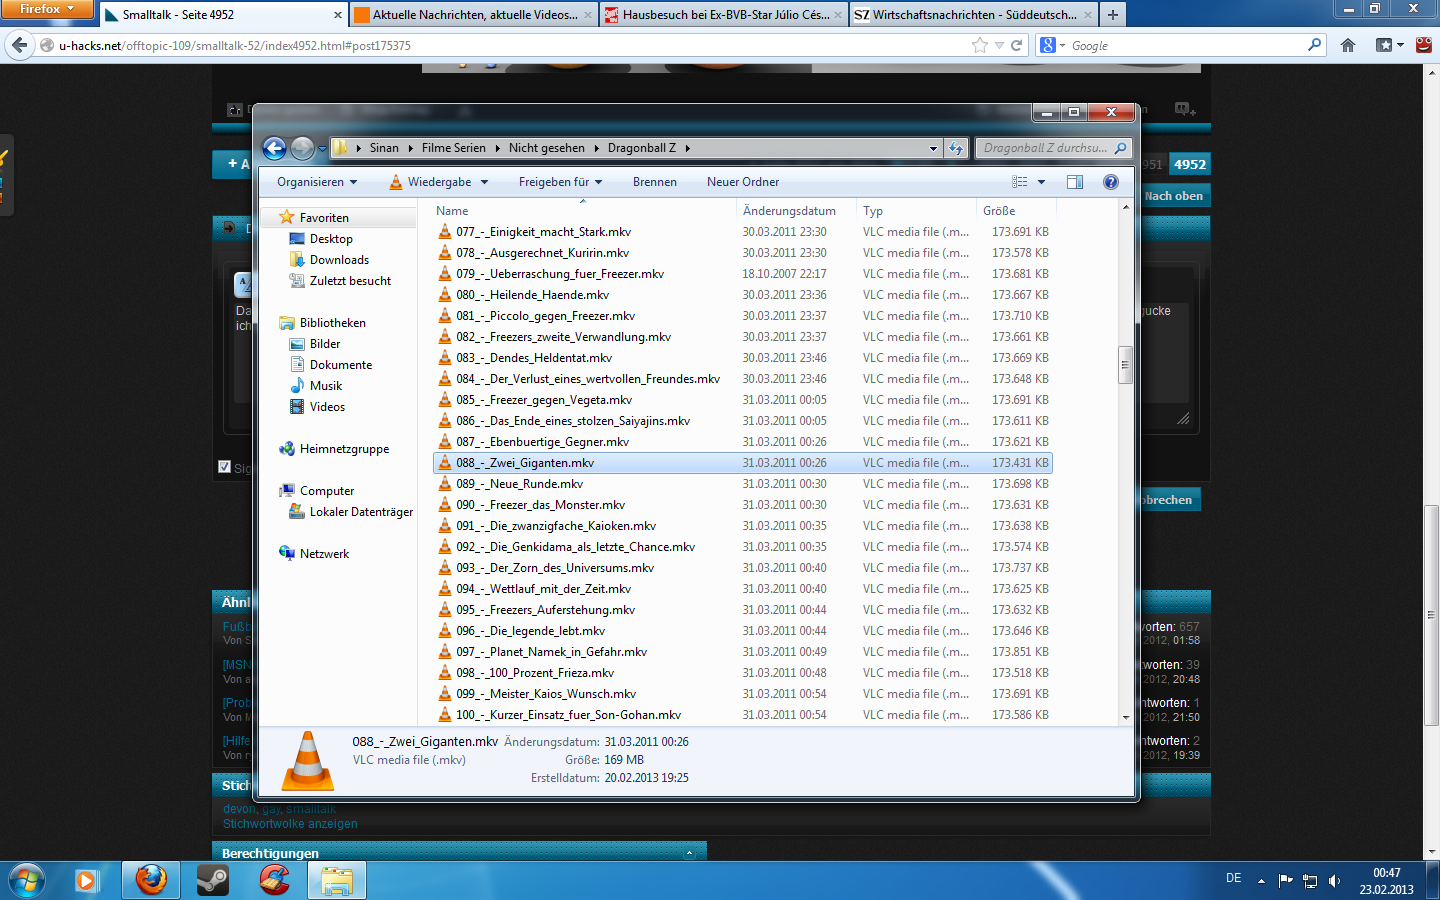Click the change view icon
Screen dimensions: 1440x900
[x=1019, y=182]
